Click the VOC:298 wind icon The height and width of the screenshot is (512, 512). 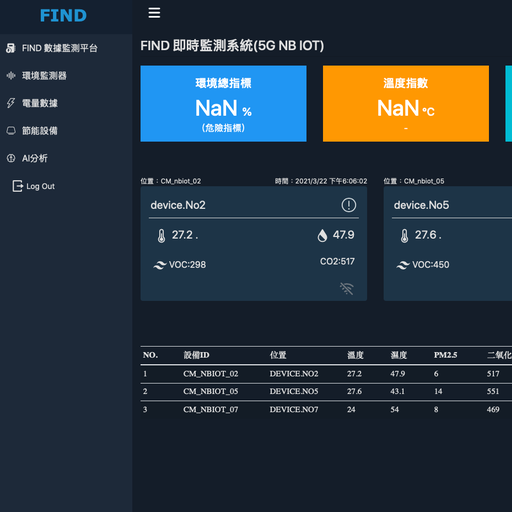pos(160,265)
